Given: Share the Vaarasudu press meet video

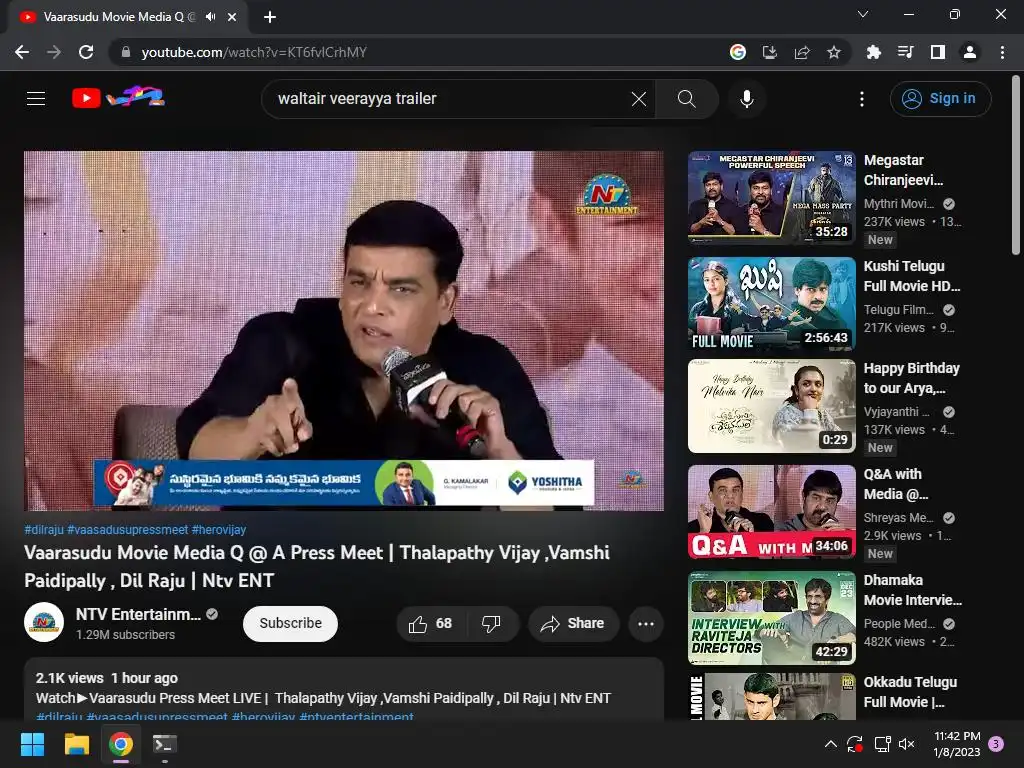Looking at the screenshot, I should [x=573, y=624].
